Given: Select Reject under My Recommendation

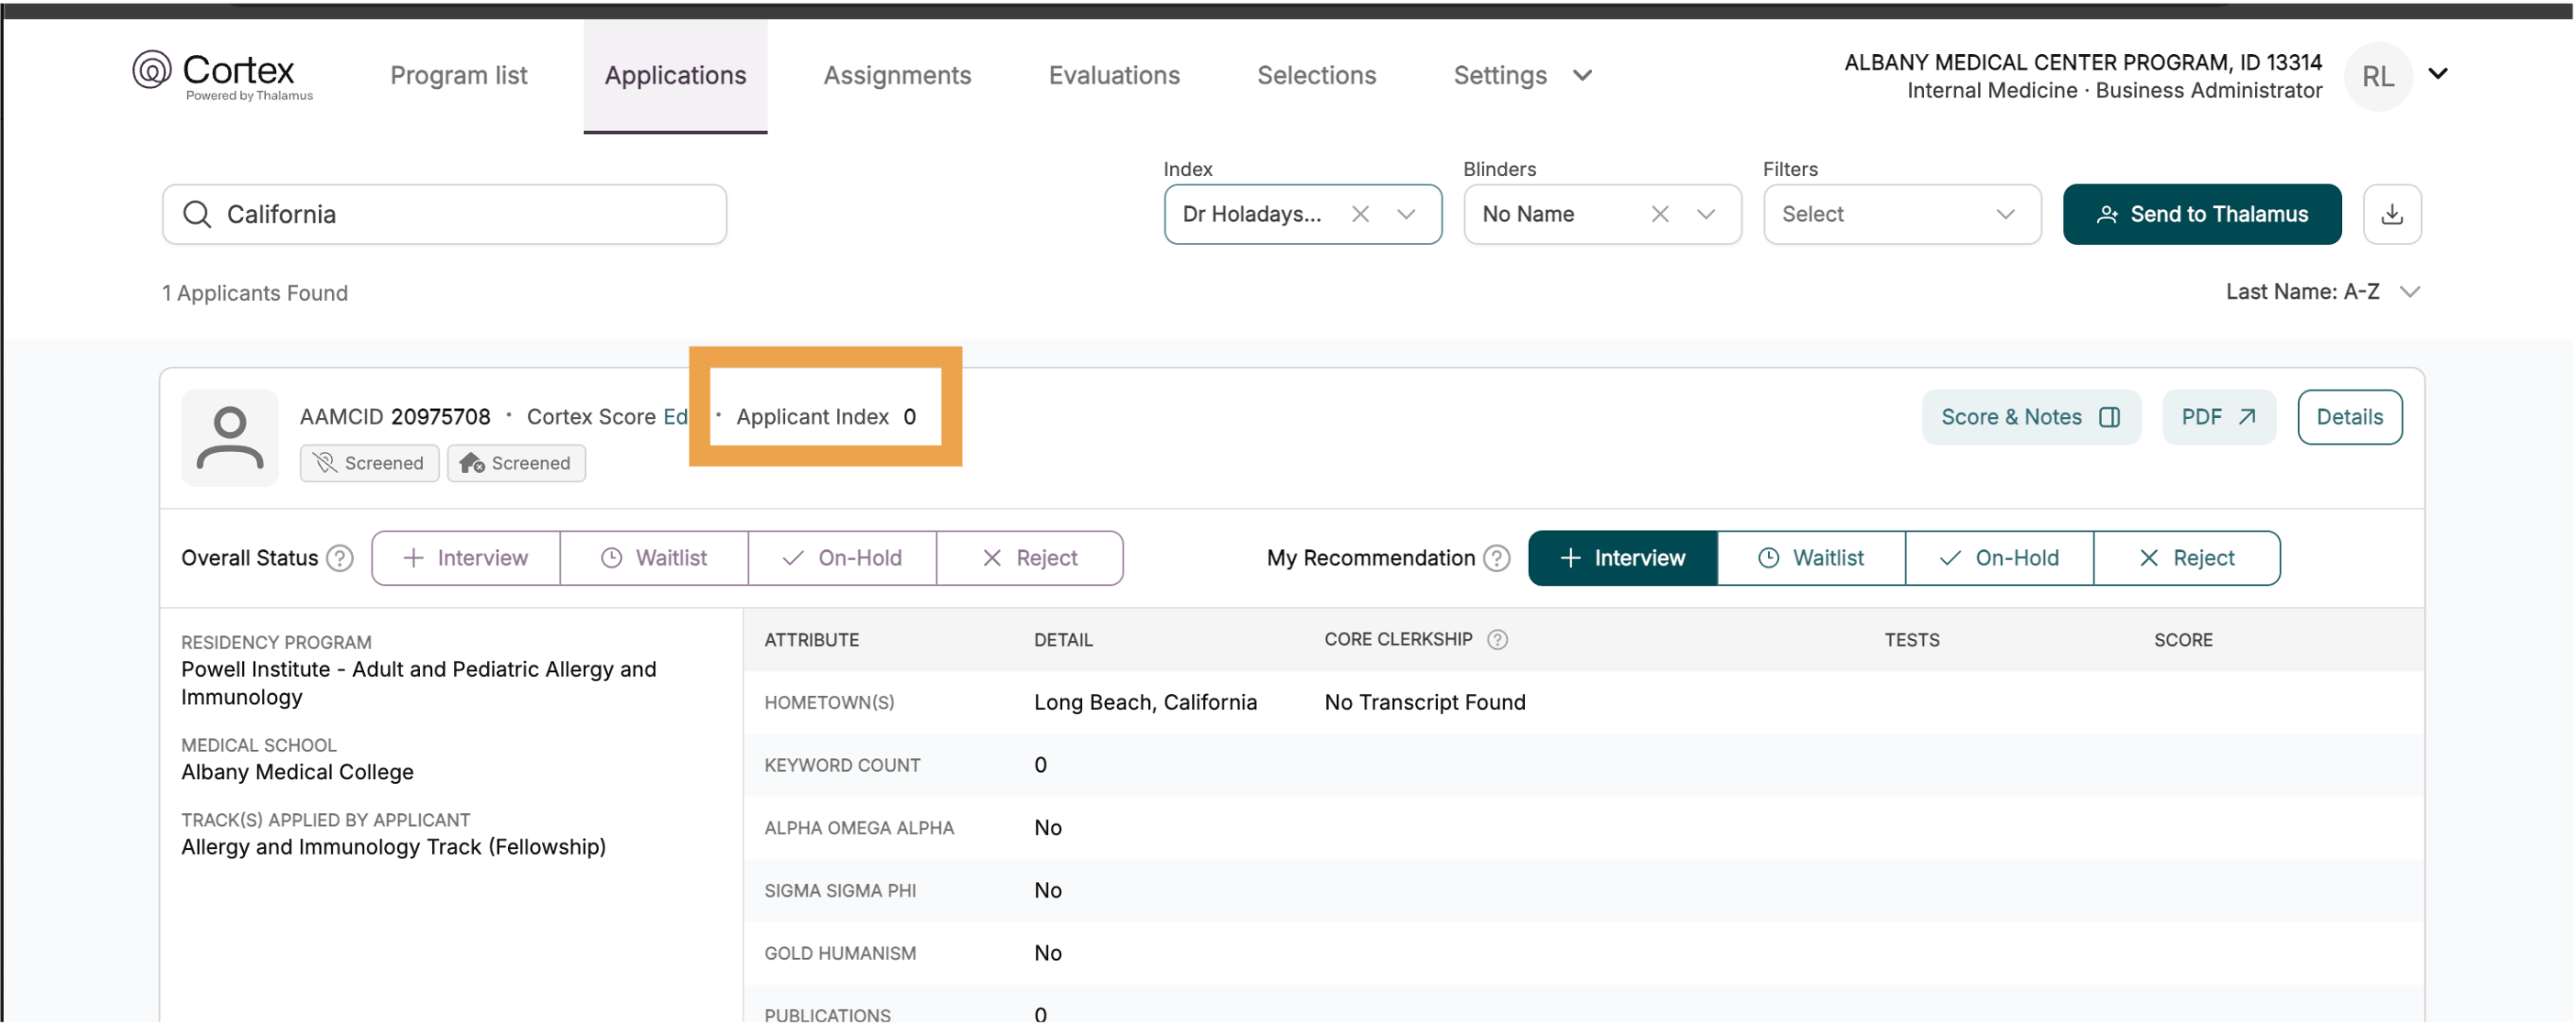Looking at the screenshot, I should (2186, 558).
